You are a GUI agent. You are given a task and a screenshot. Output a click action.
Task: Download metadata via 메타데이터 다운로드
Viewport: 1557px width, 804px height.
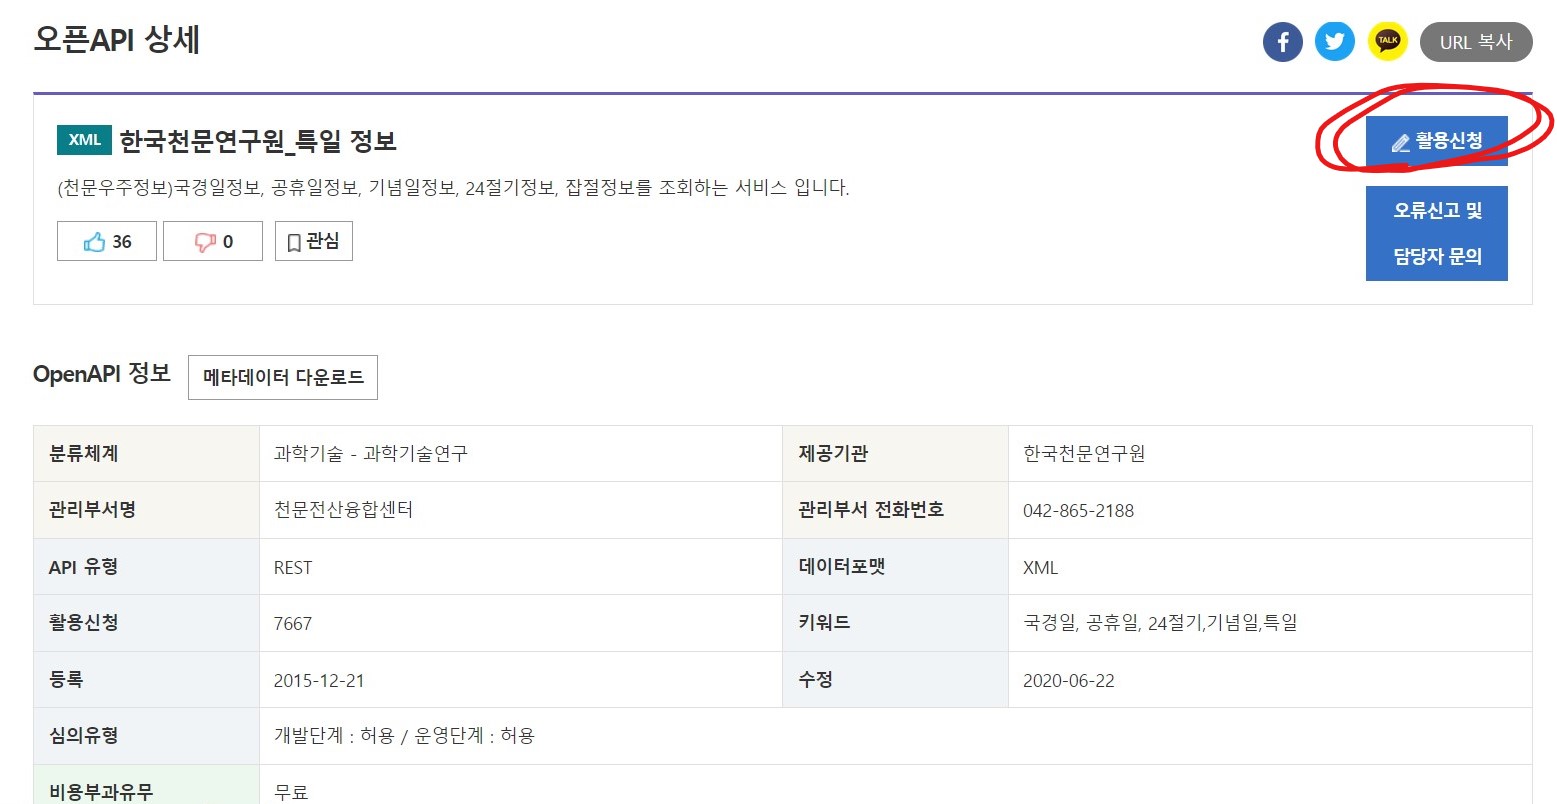(283, 377)
